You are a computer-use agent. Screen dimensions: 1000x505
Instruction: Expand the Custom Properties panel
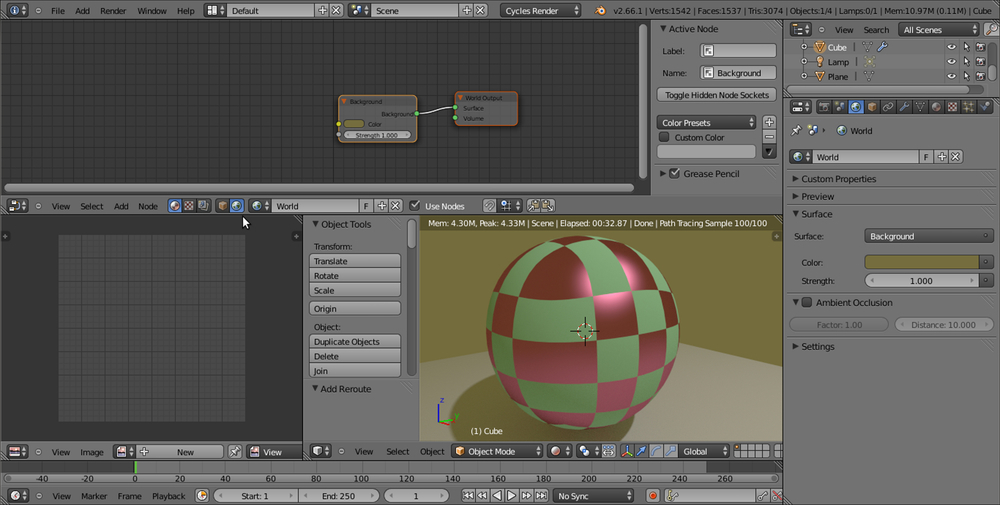(x=838, y=179)
